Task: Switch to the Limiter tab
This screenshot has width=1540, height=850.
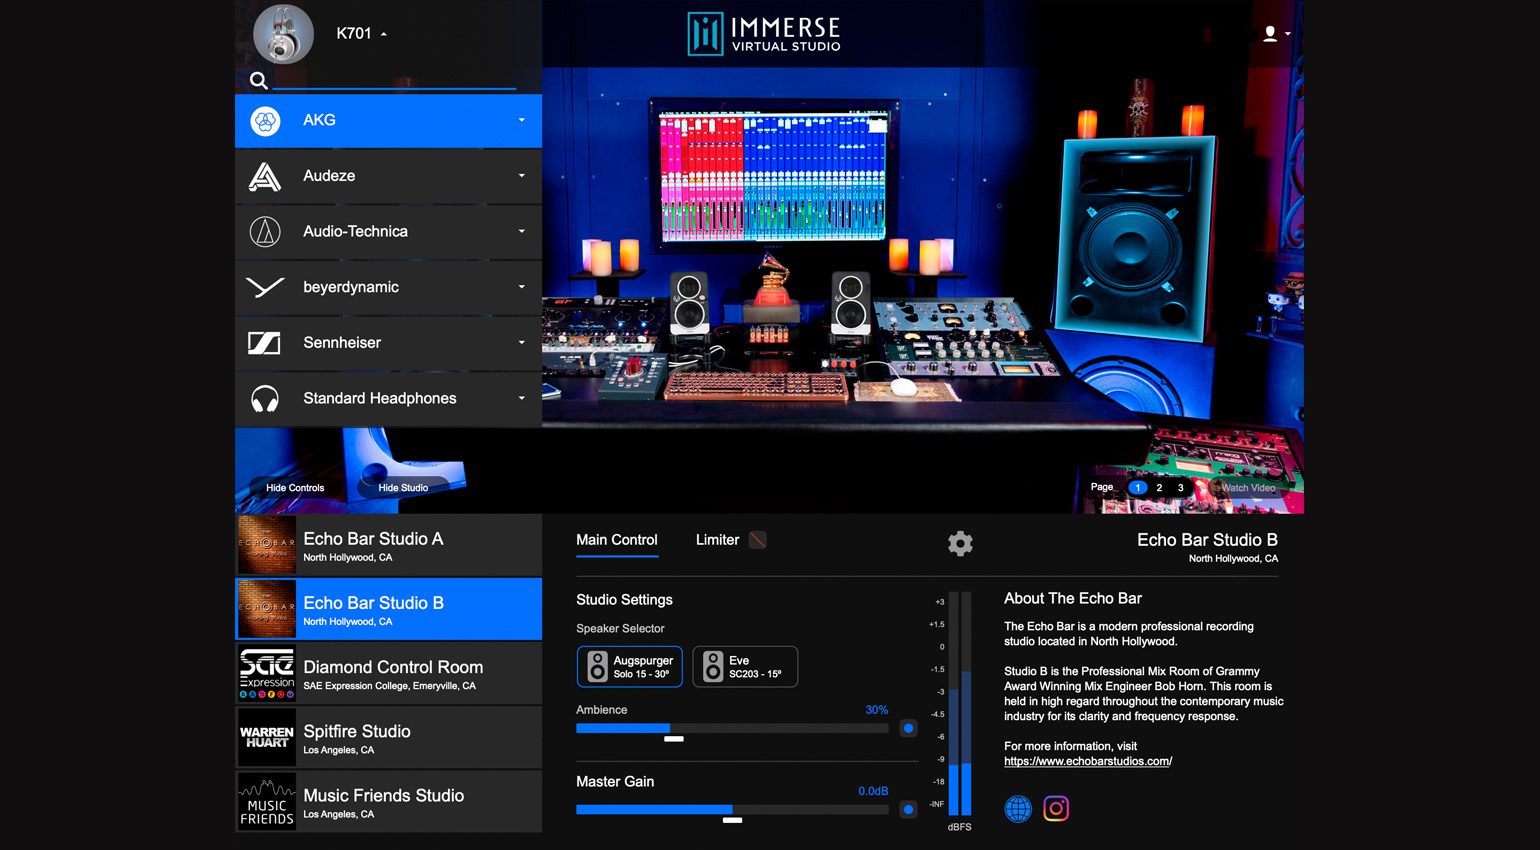Action: click(x=717, y=540)
